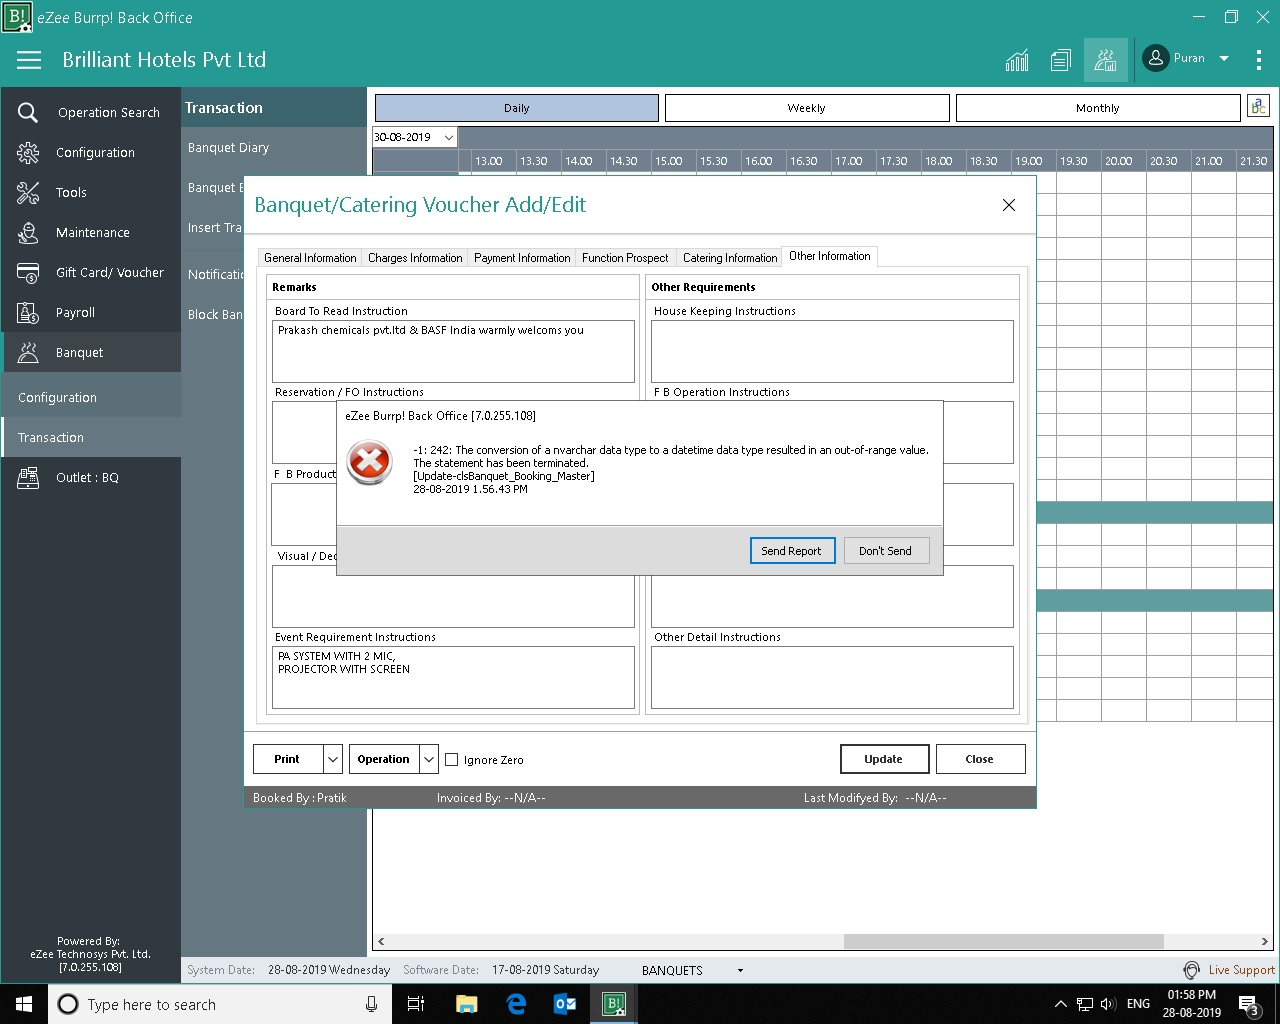The height and width of the screenshot is (1024, 1280).
Task: Click Send Report in error dialog
Action: pyautogui.click(x=792, y=551)
